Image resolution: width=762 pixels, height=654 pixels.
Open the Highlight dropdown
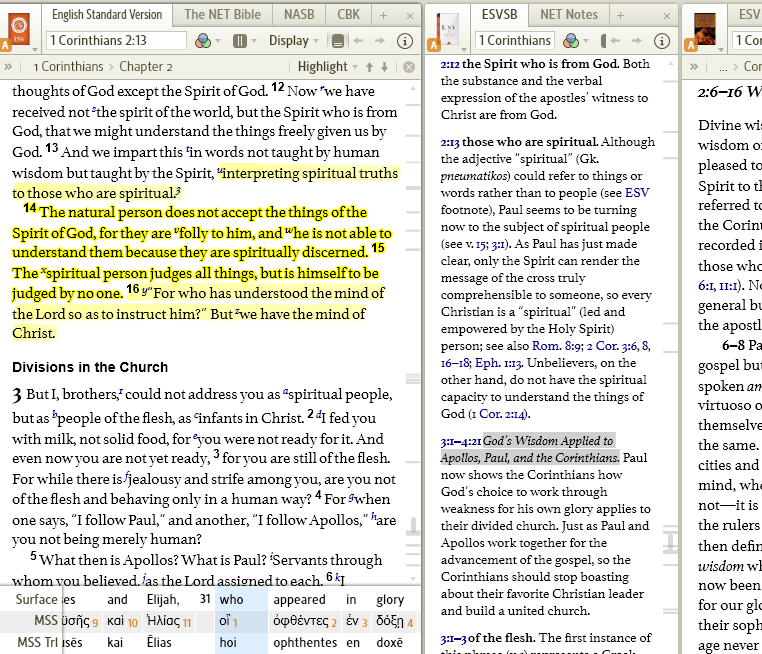point(327,67)
